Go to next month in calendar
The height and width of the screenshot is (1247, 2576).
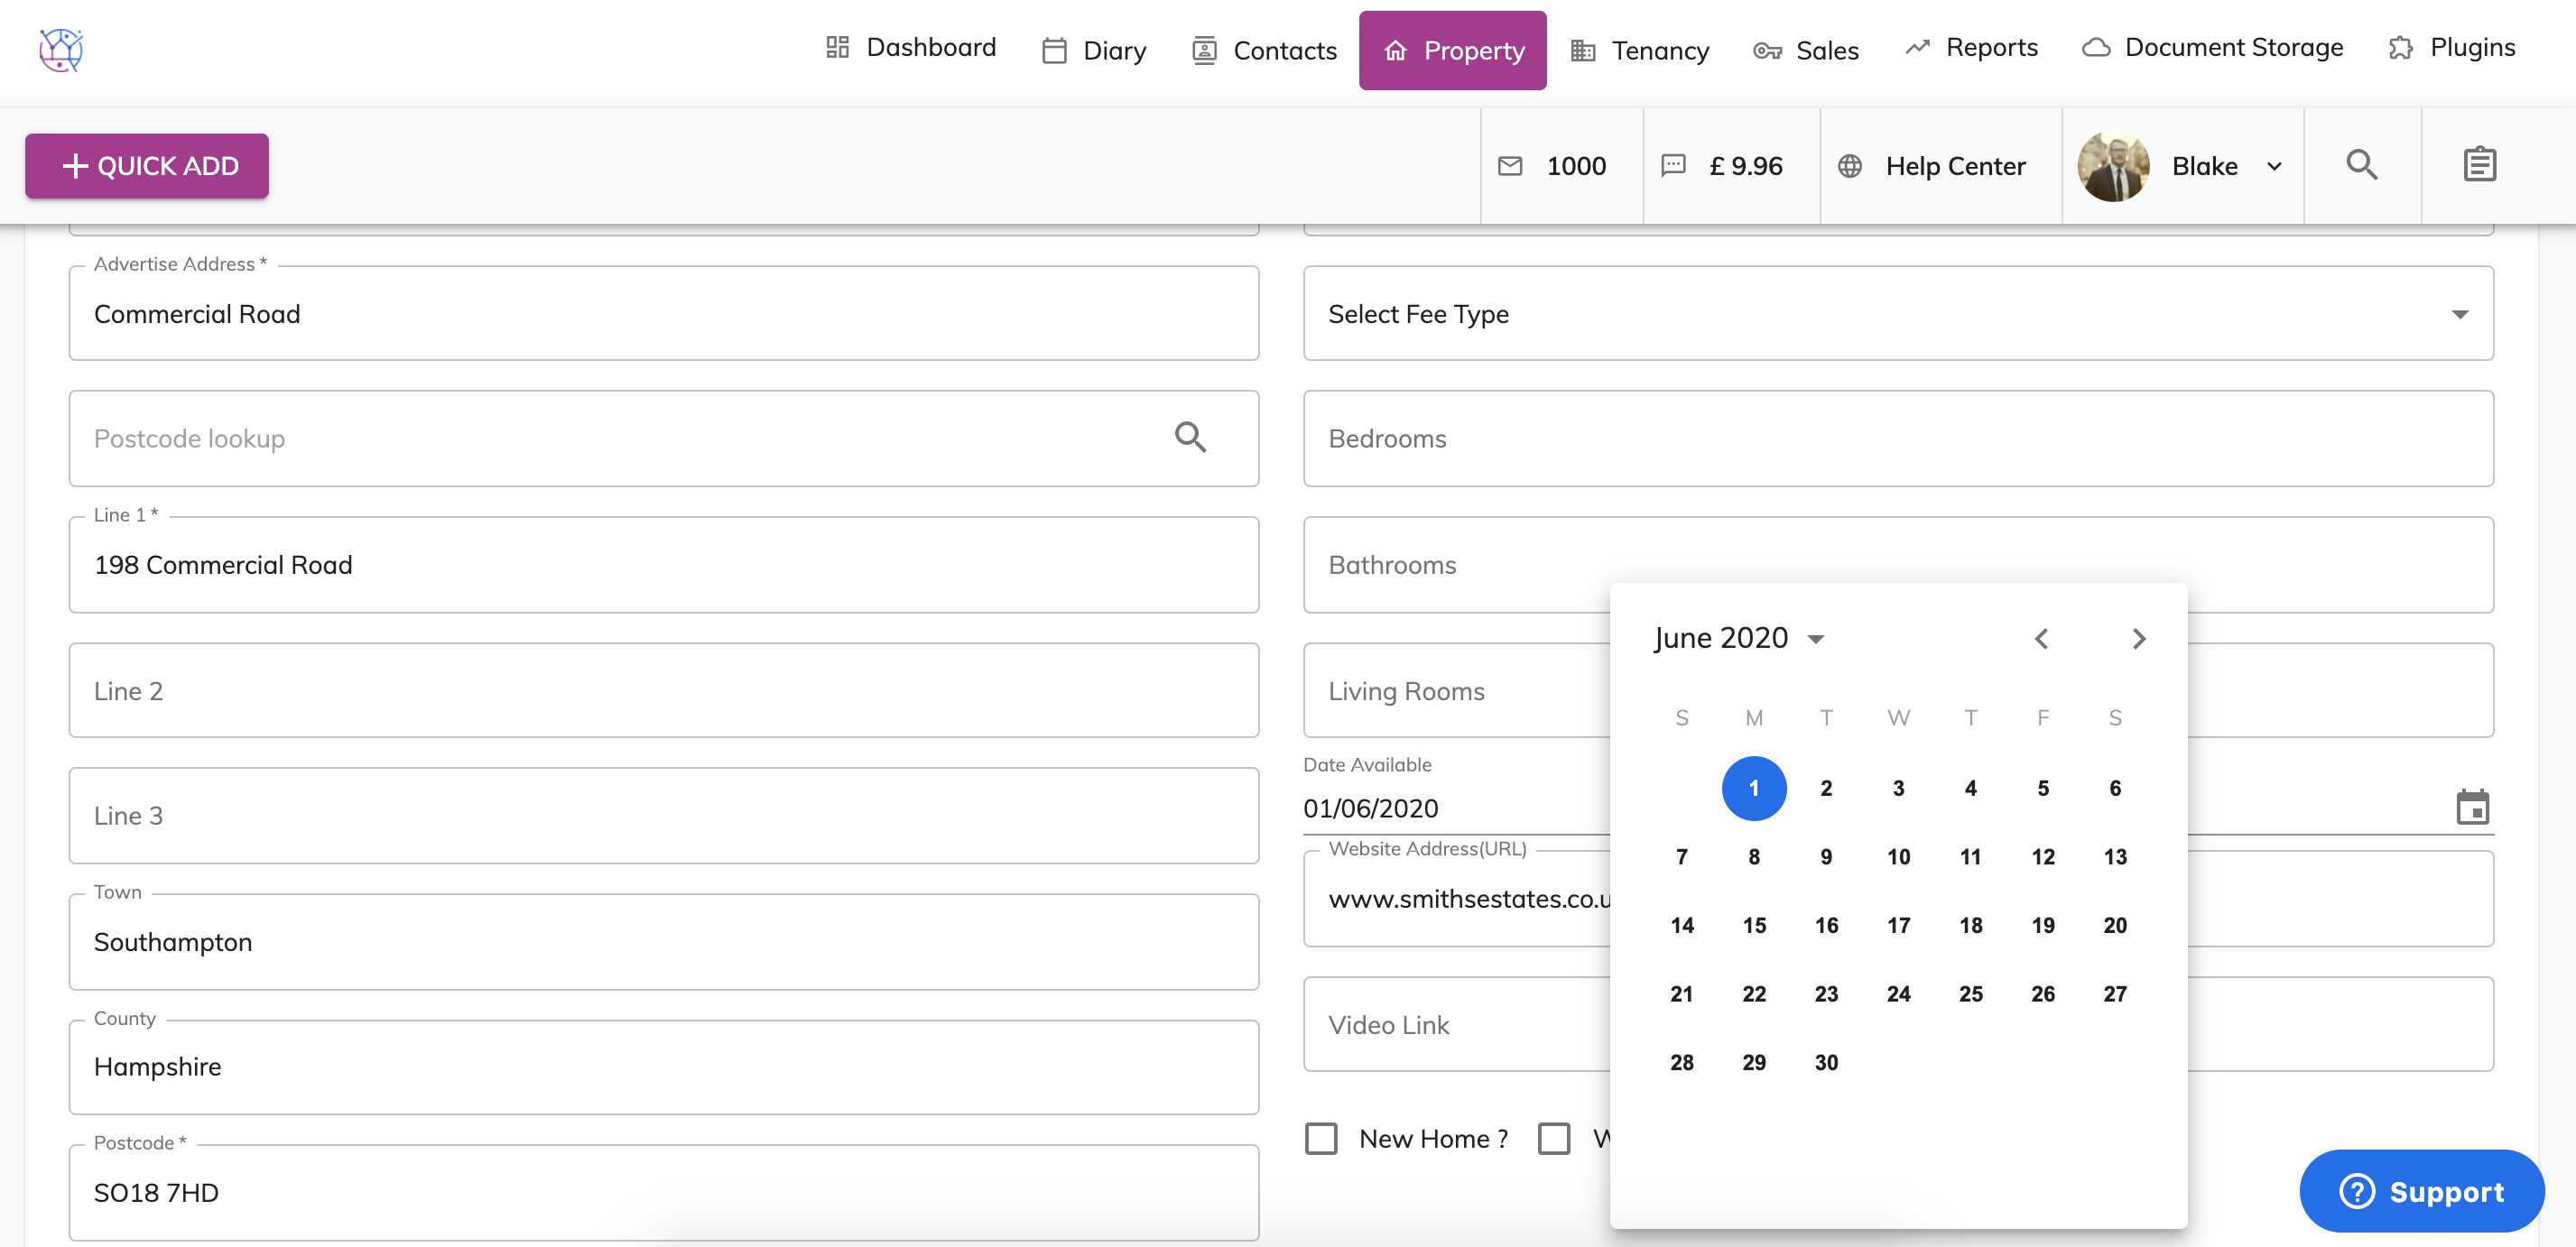tap(2138, 639)
